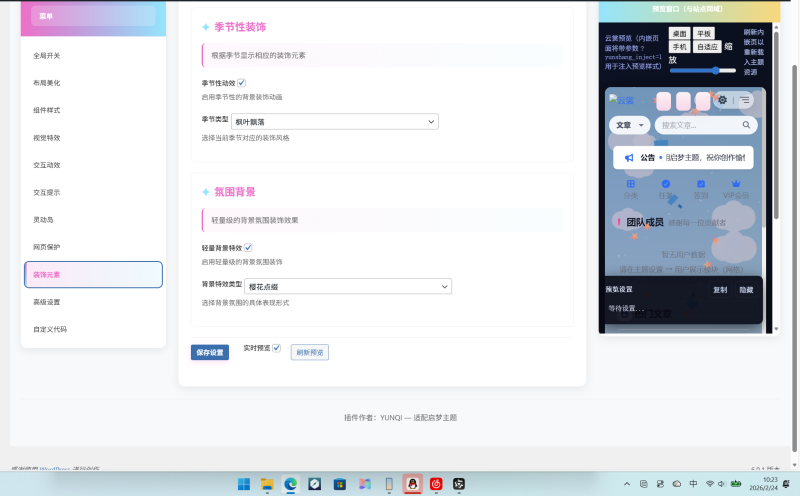Toggle the 季节性动效 checkbox
Image resolution: width=800 pixels, height=496 pixels.
pyautogui.click(x=241, y=83)
